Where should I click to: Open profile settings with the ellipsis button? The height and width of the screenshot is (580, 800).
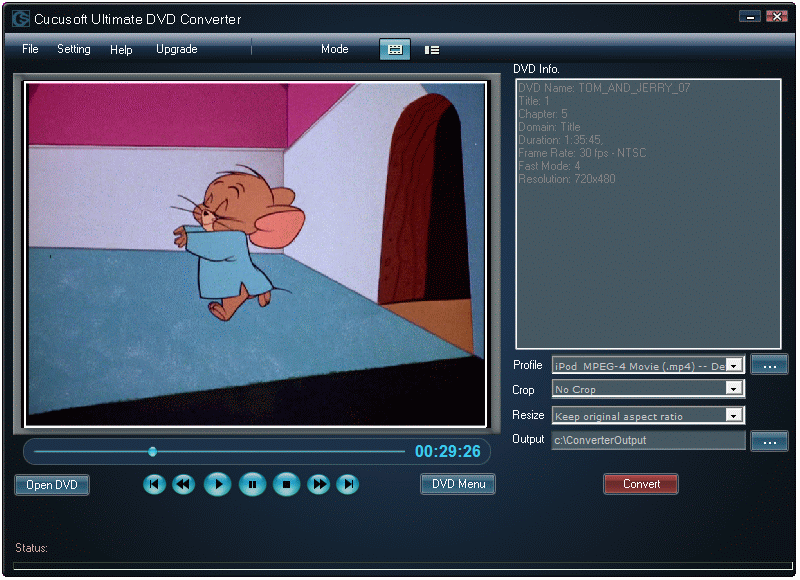coord(769,365)
